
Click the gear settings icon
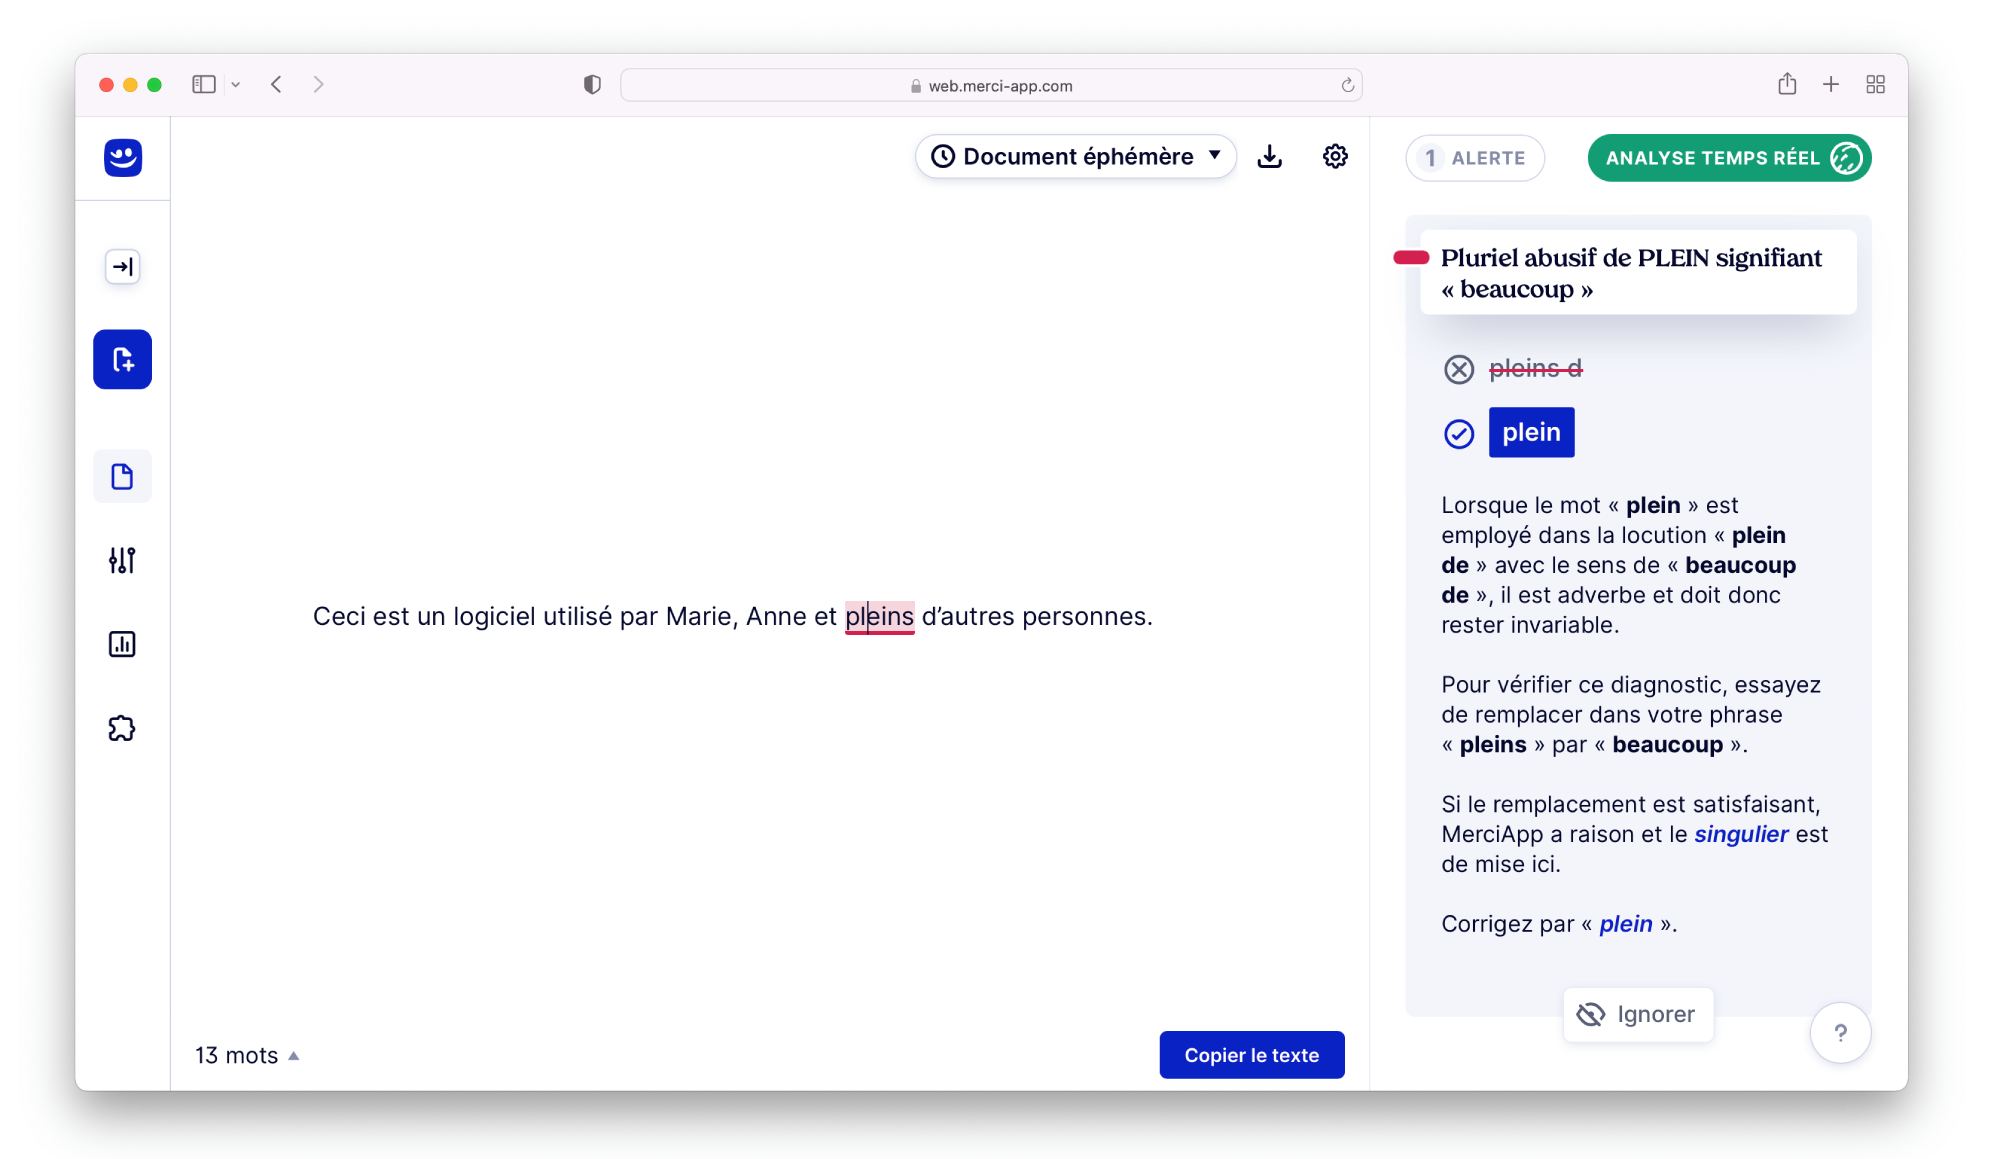(1335, 156)
